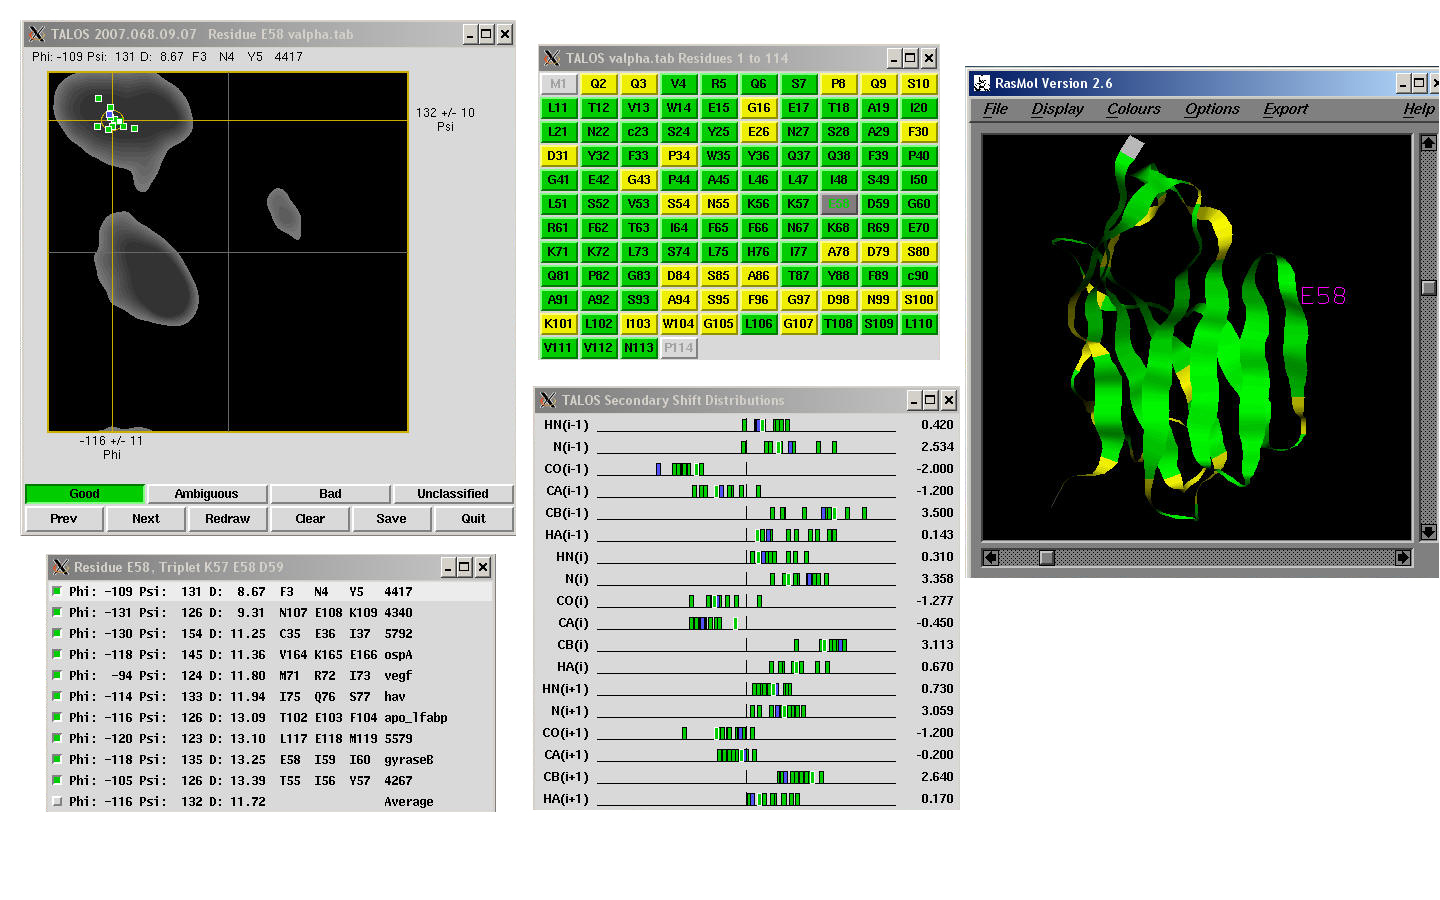Click RasMol horizontal scrollbar thumb
This screenshot has height=900, width=1440.
pos(1046,557)
